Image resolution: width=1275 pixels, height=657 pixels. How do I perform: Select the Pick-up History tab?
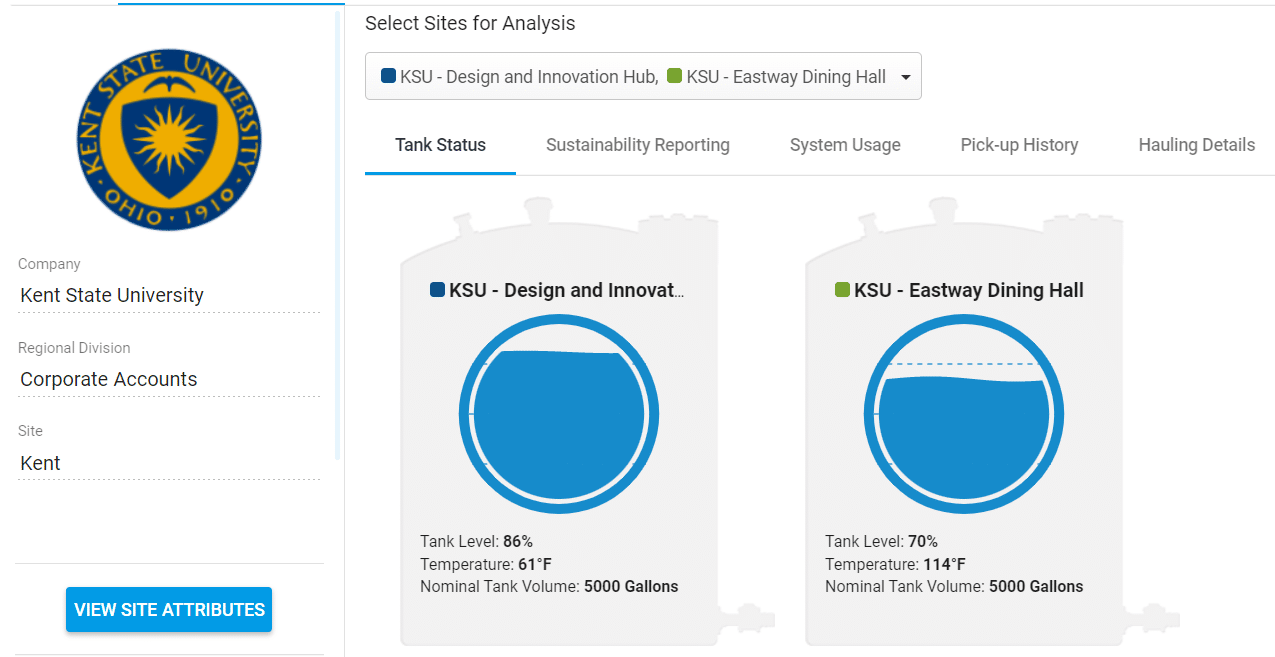pyautogui.click(x=1019, y=145)
